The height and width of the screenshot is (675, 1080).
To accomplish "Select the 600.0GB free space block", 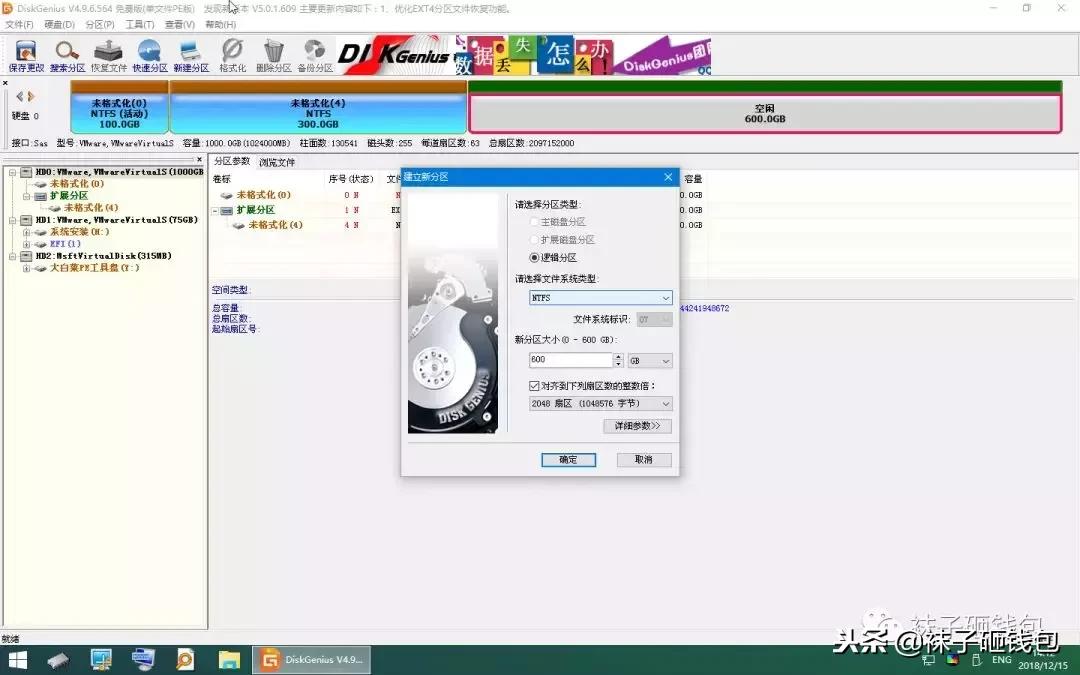I will coord(765,111).
